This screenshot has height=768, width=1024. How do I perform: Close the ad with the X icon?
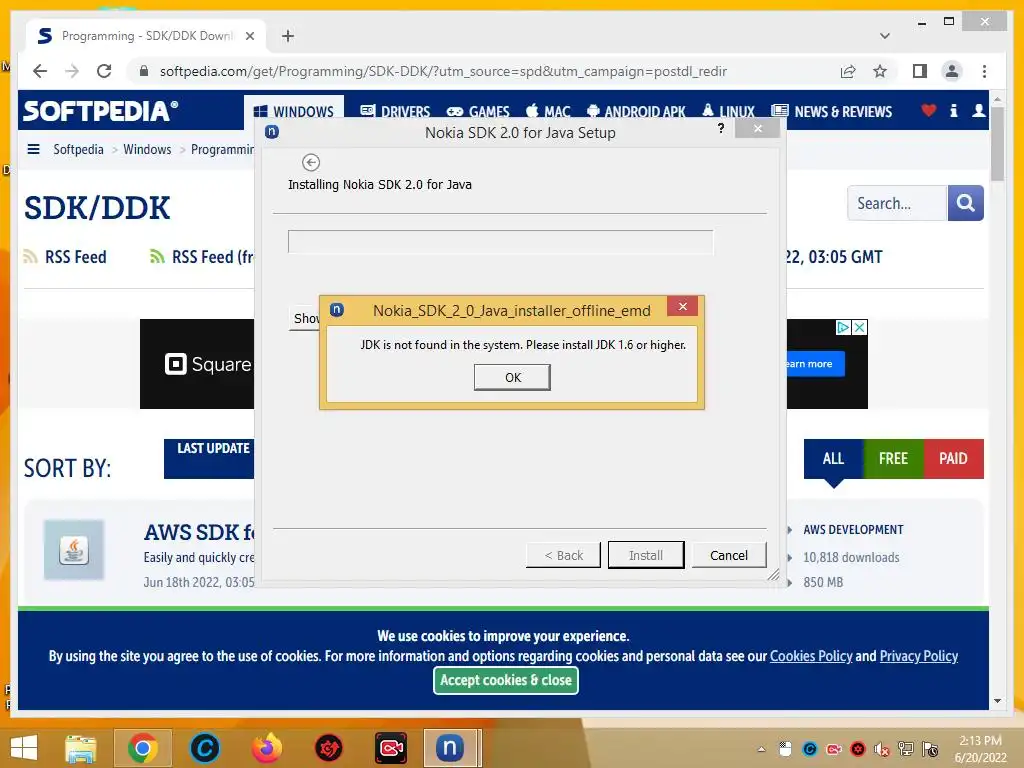(860, 327)
